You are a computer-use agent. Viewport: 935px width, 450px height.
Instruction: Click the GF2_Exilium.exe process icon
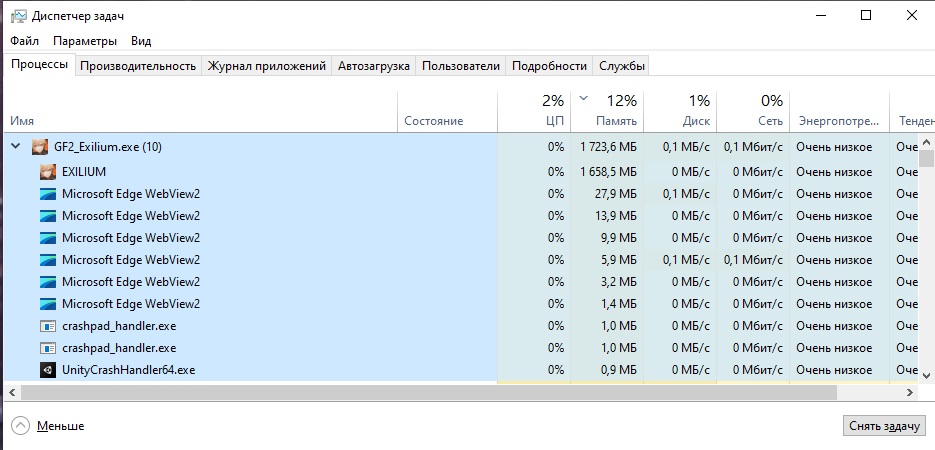[40, 147]
